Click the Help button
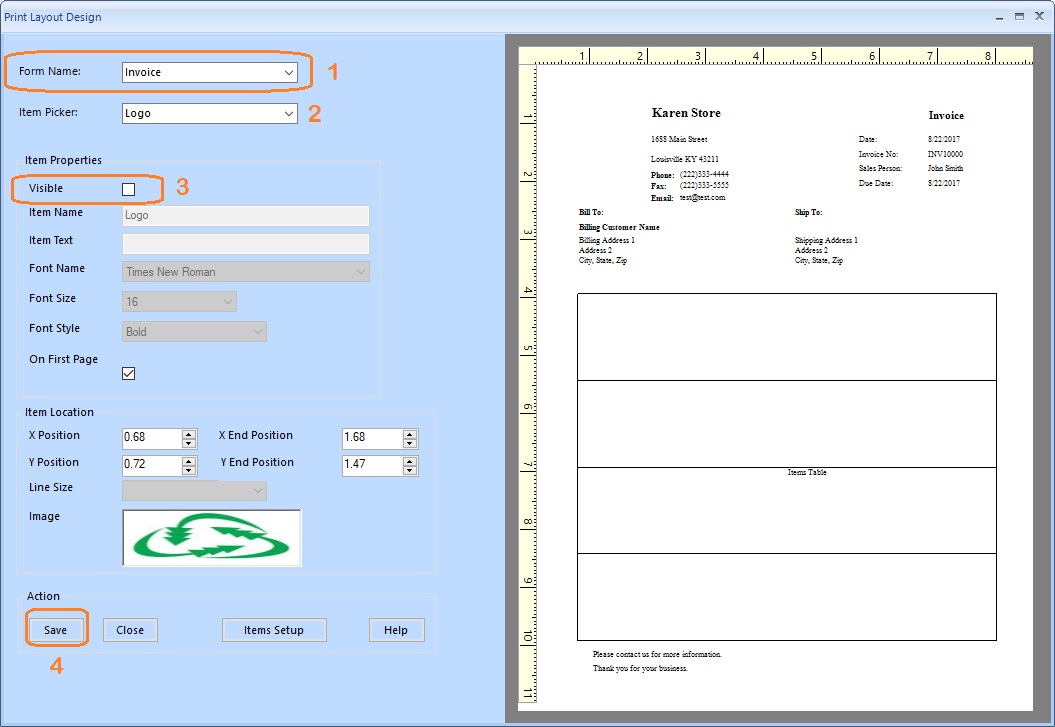The height and width of the screenshot is (727, 1055). [x=396, y=630]
